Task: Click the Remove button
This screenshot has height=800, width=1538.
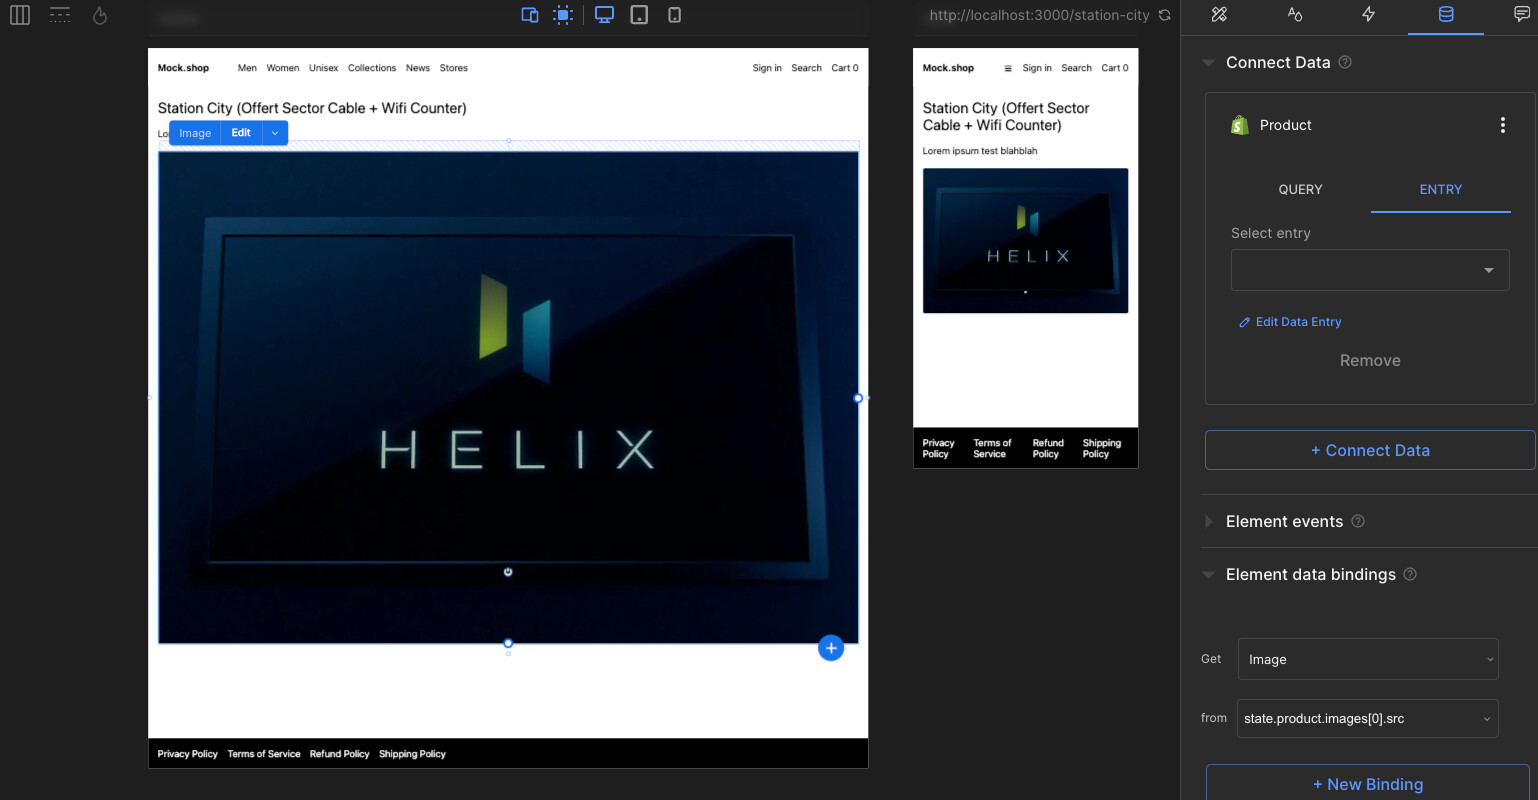Action: [x=1370, y=361]
